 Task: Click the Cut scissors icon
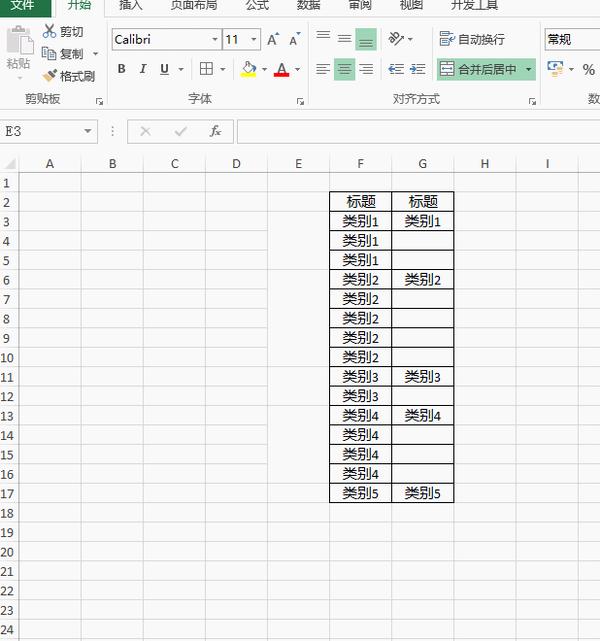pos(49,31)
